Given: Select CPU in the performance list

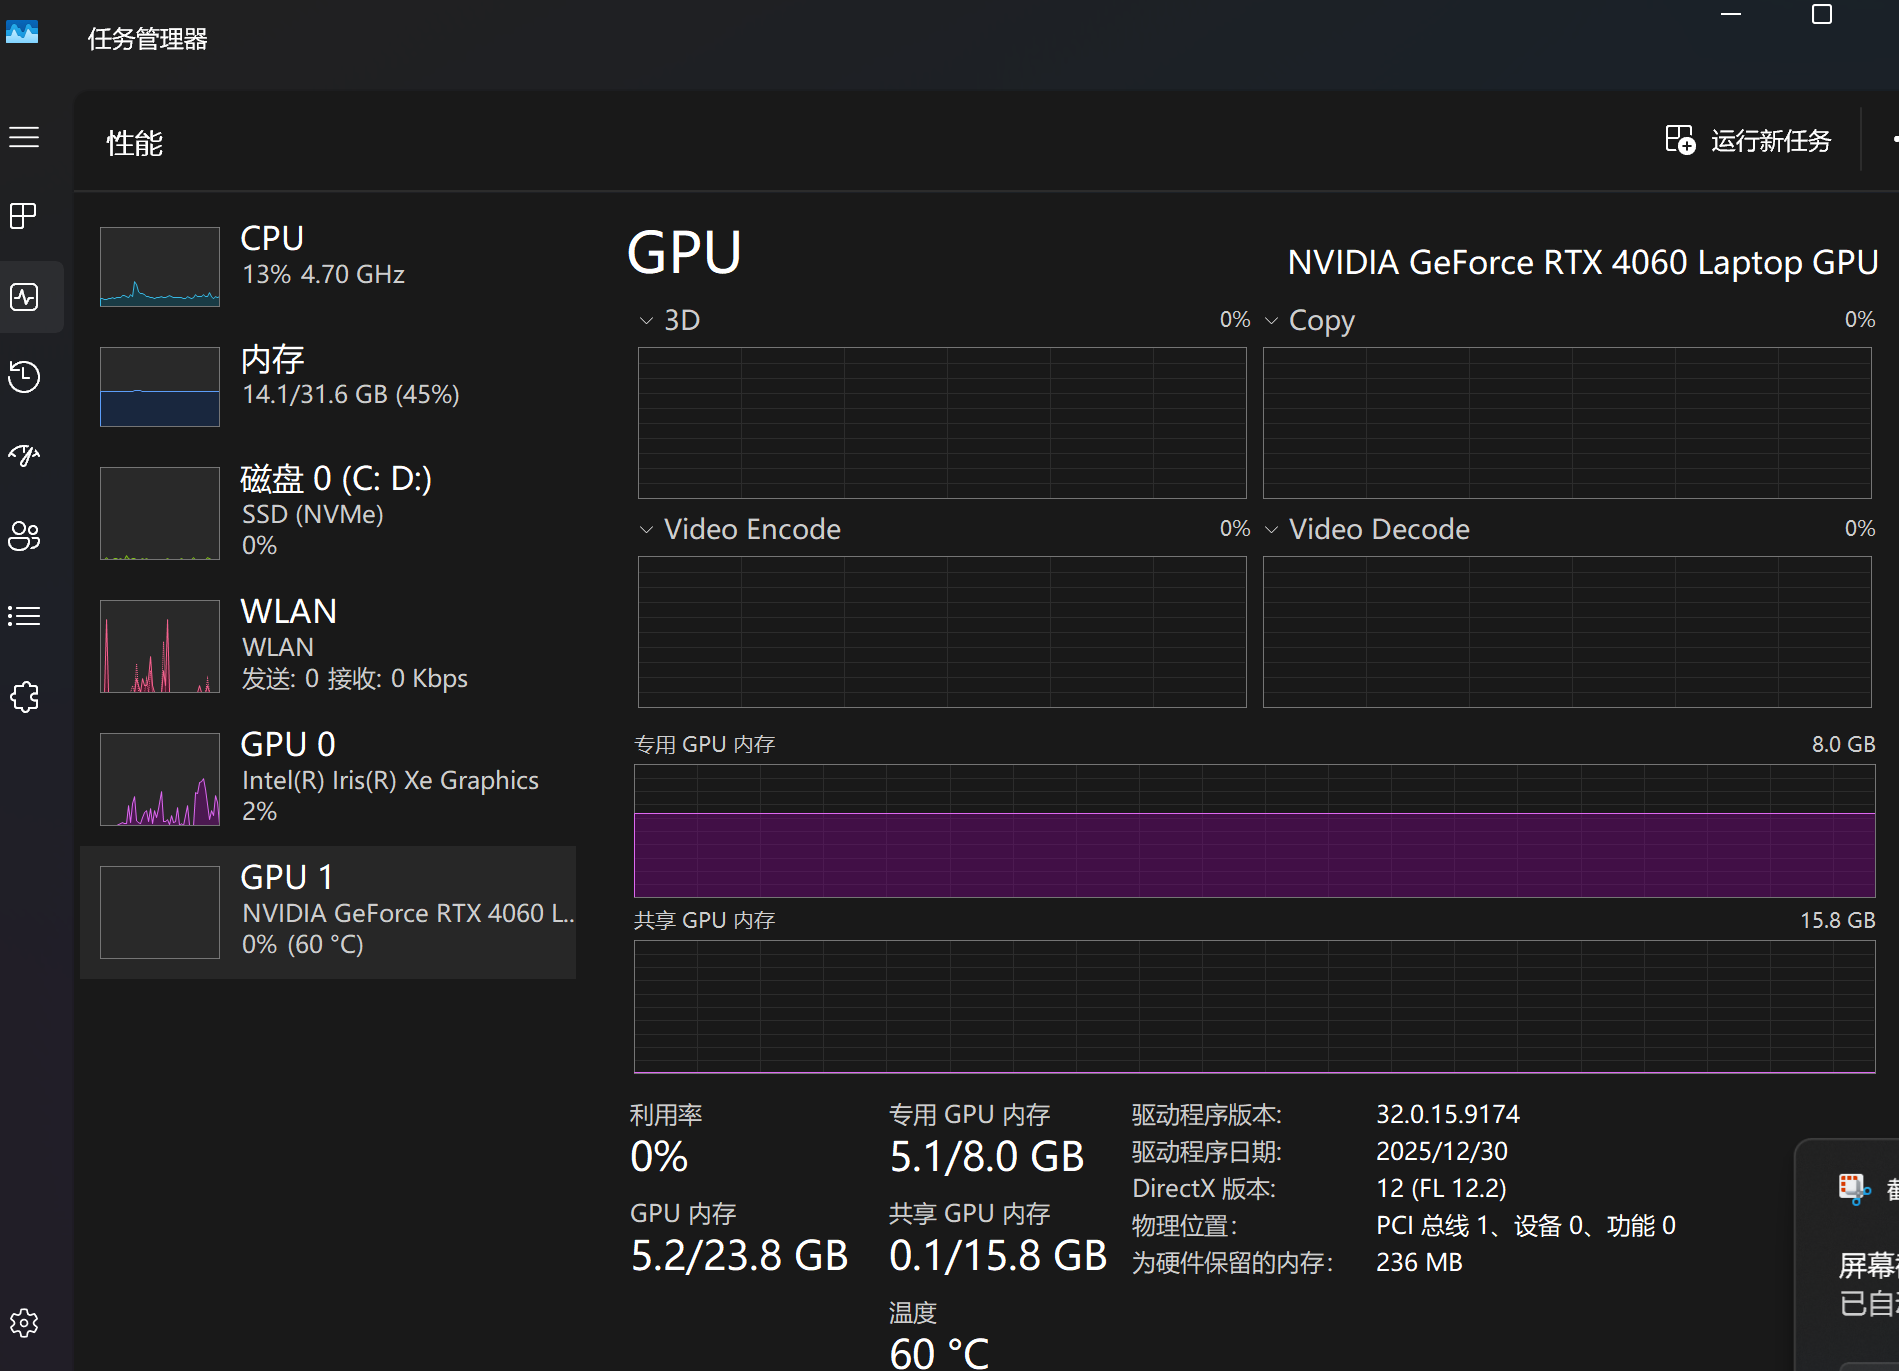Looking at the screenshot, I should click(328, 266).
